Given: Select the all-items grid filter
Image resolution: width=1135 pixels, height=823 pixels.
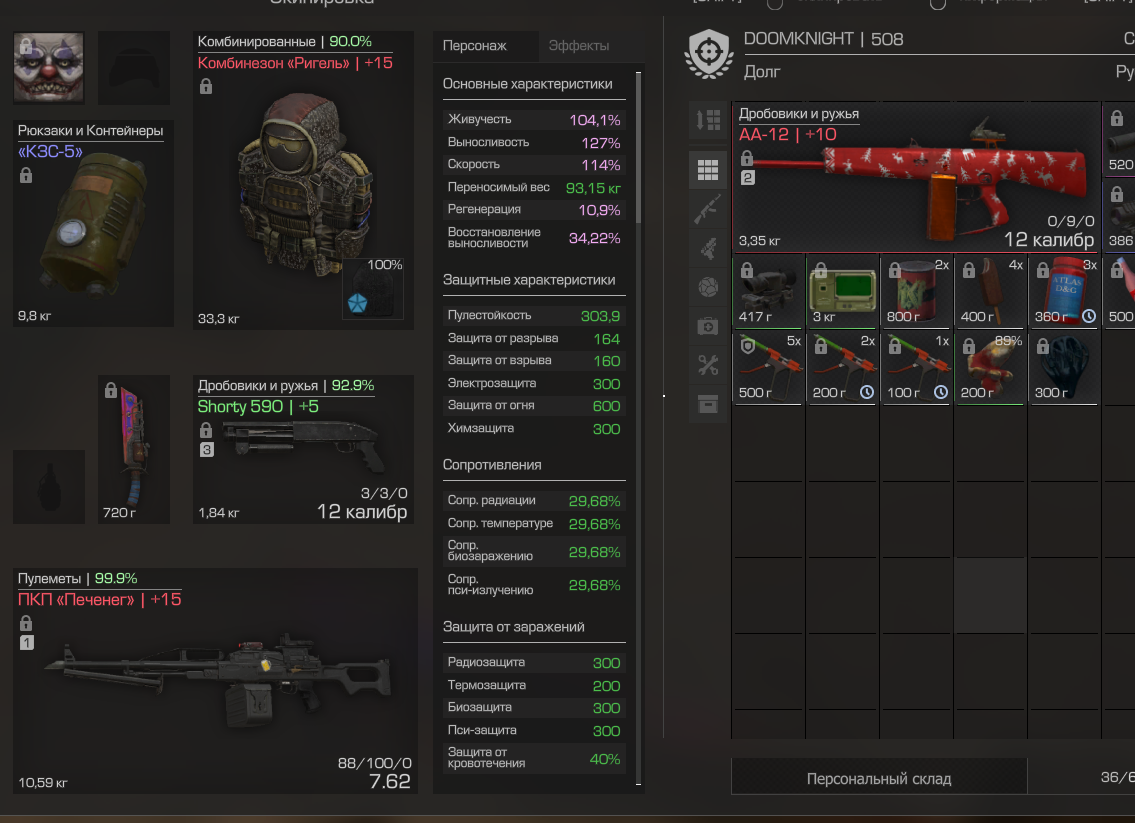Looking at the screenshot, I should point(708,169).
